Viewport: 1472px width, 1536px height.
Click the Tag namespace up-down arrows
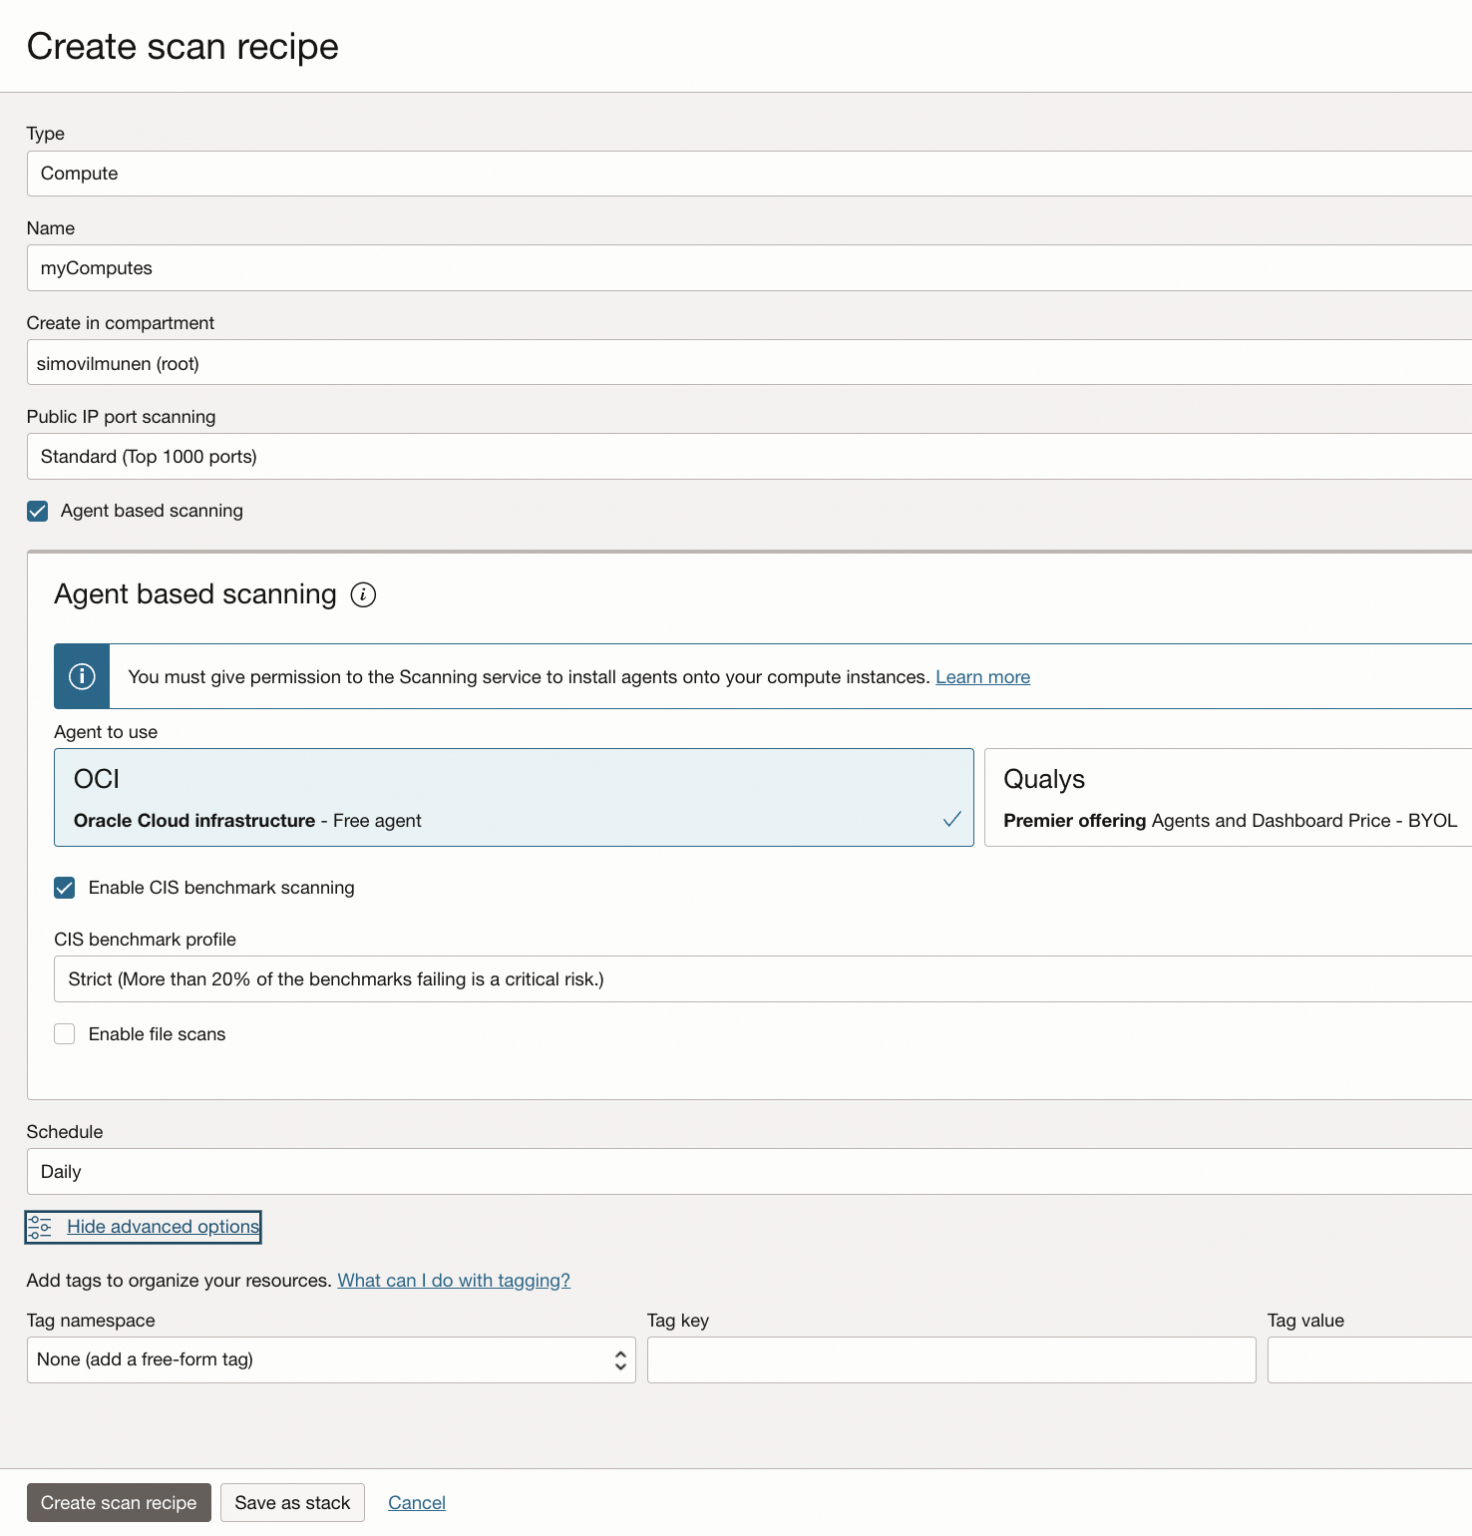pyautogui.click(x=620, y=1360)
